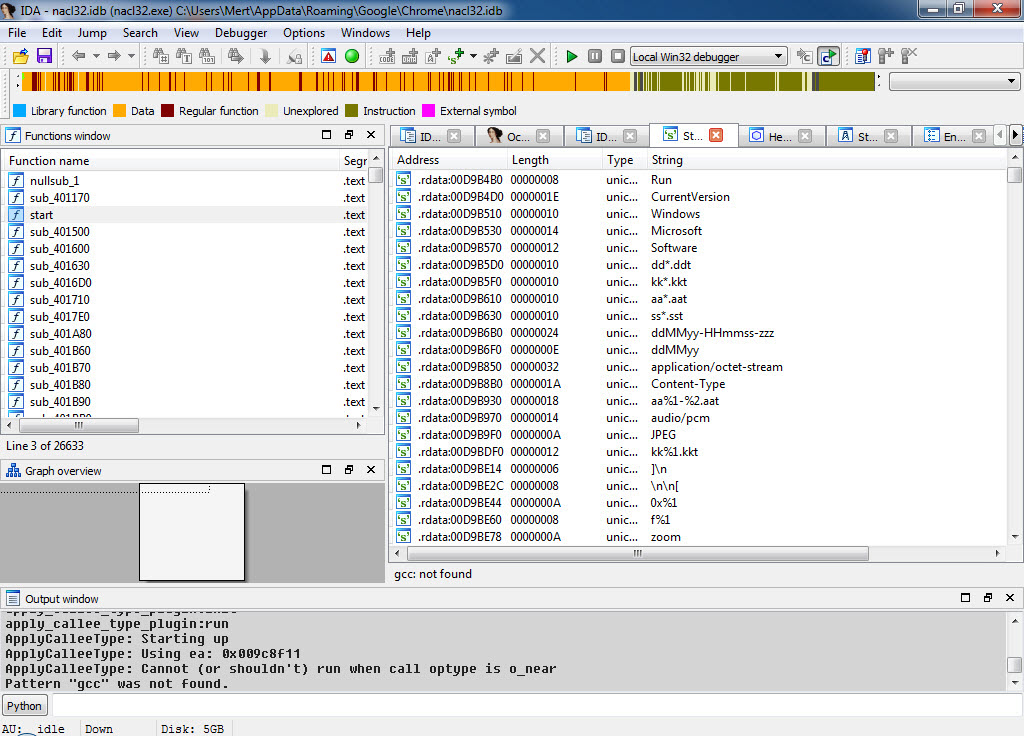
Task: Open the Windows menu
Action: pyautogui.click(x=365, y=33)
